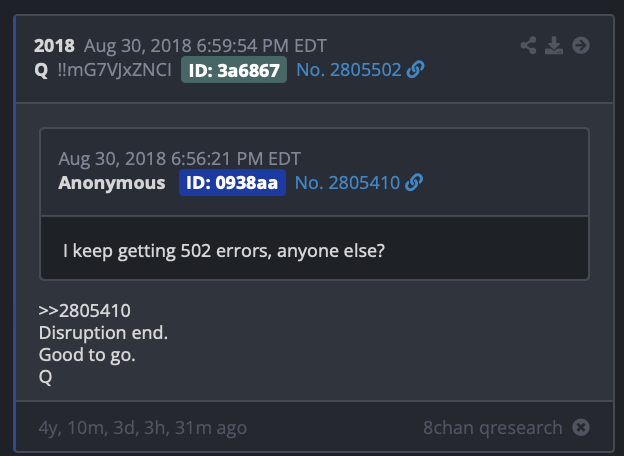624x456 pixels.
Task: Click the quoted "502 errors" message text
Action: (x=224, y=251)
